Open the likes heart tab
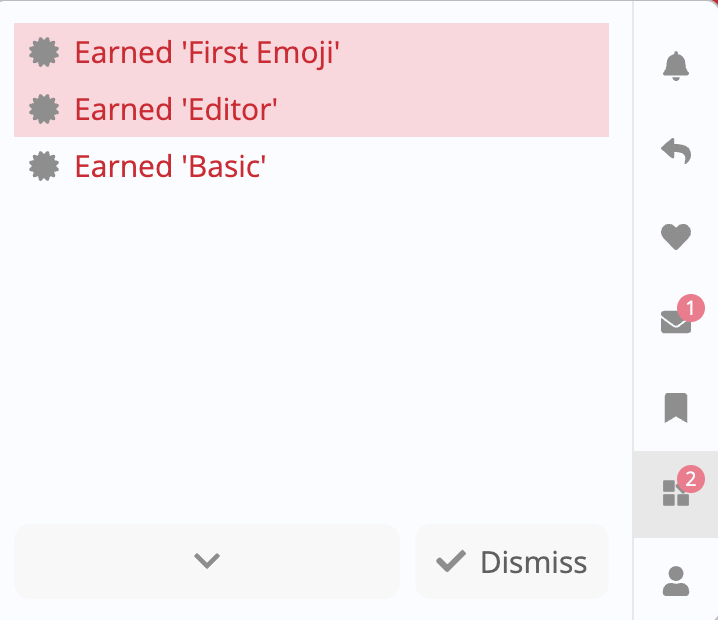The image size is (718, 620). coord(676,237)
